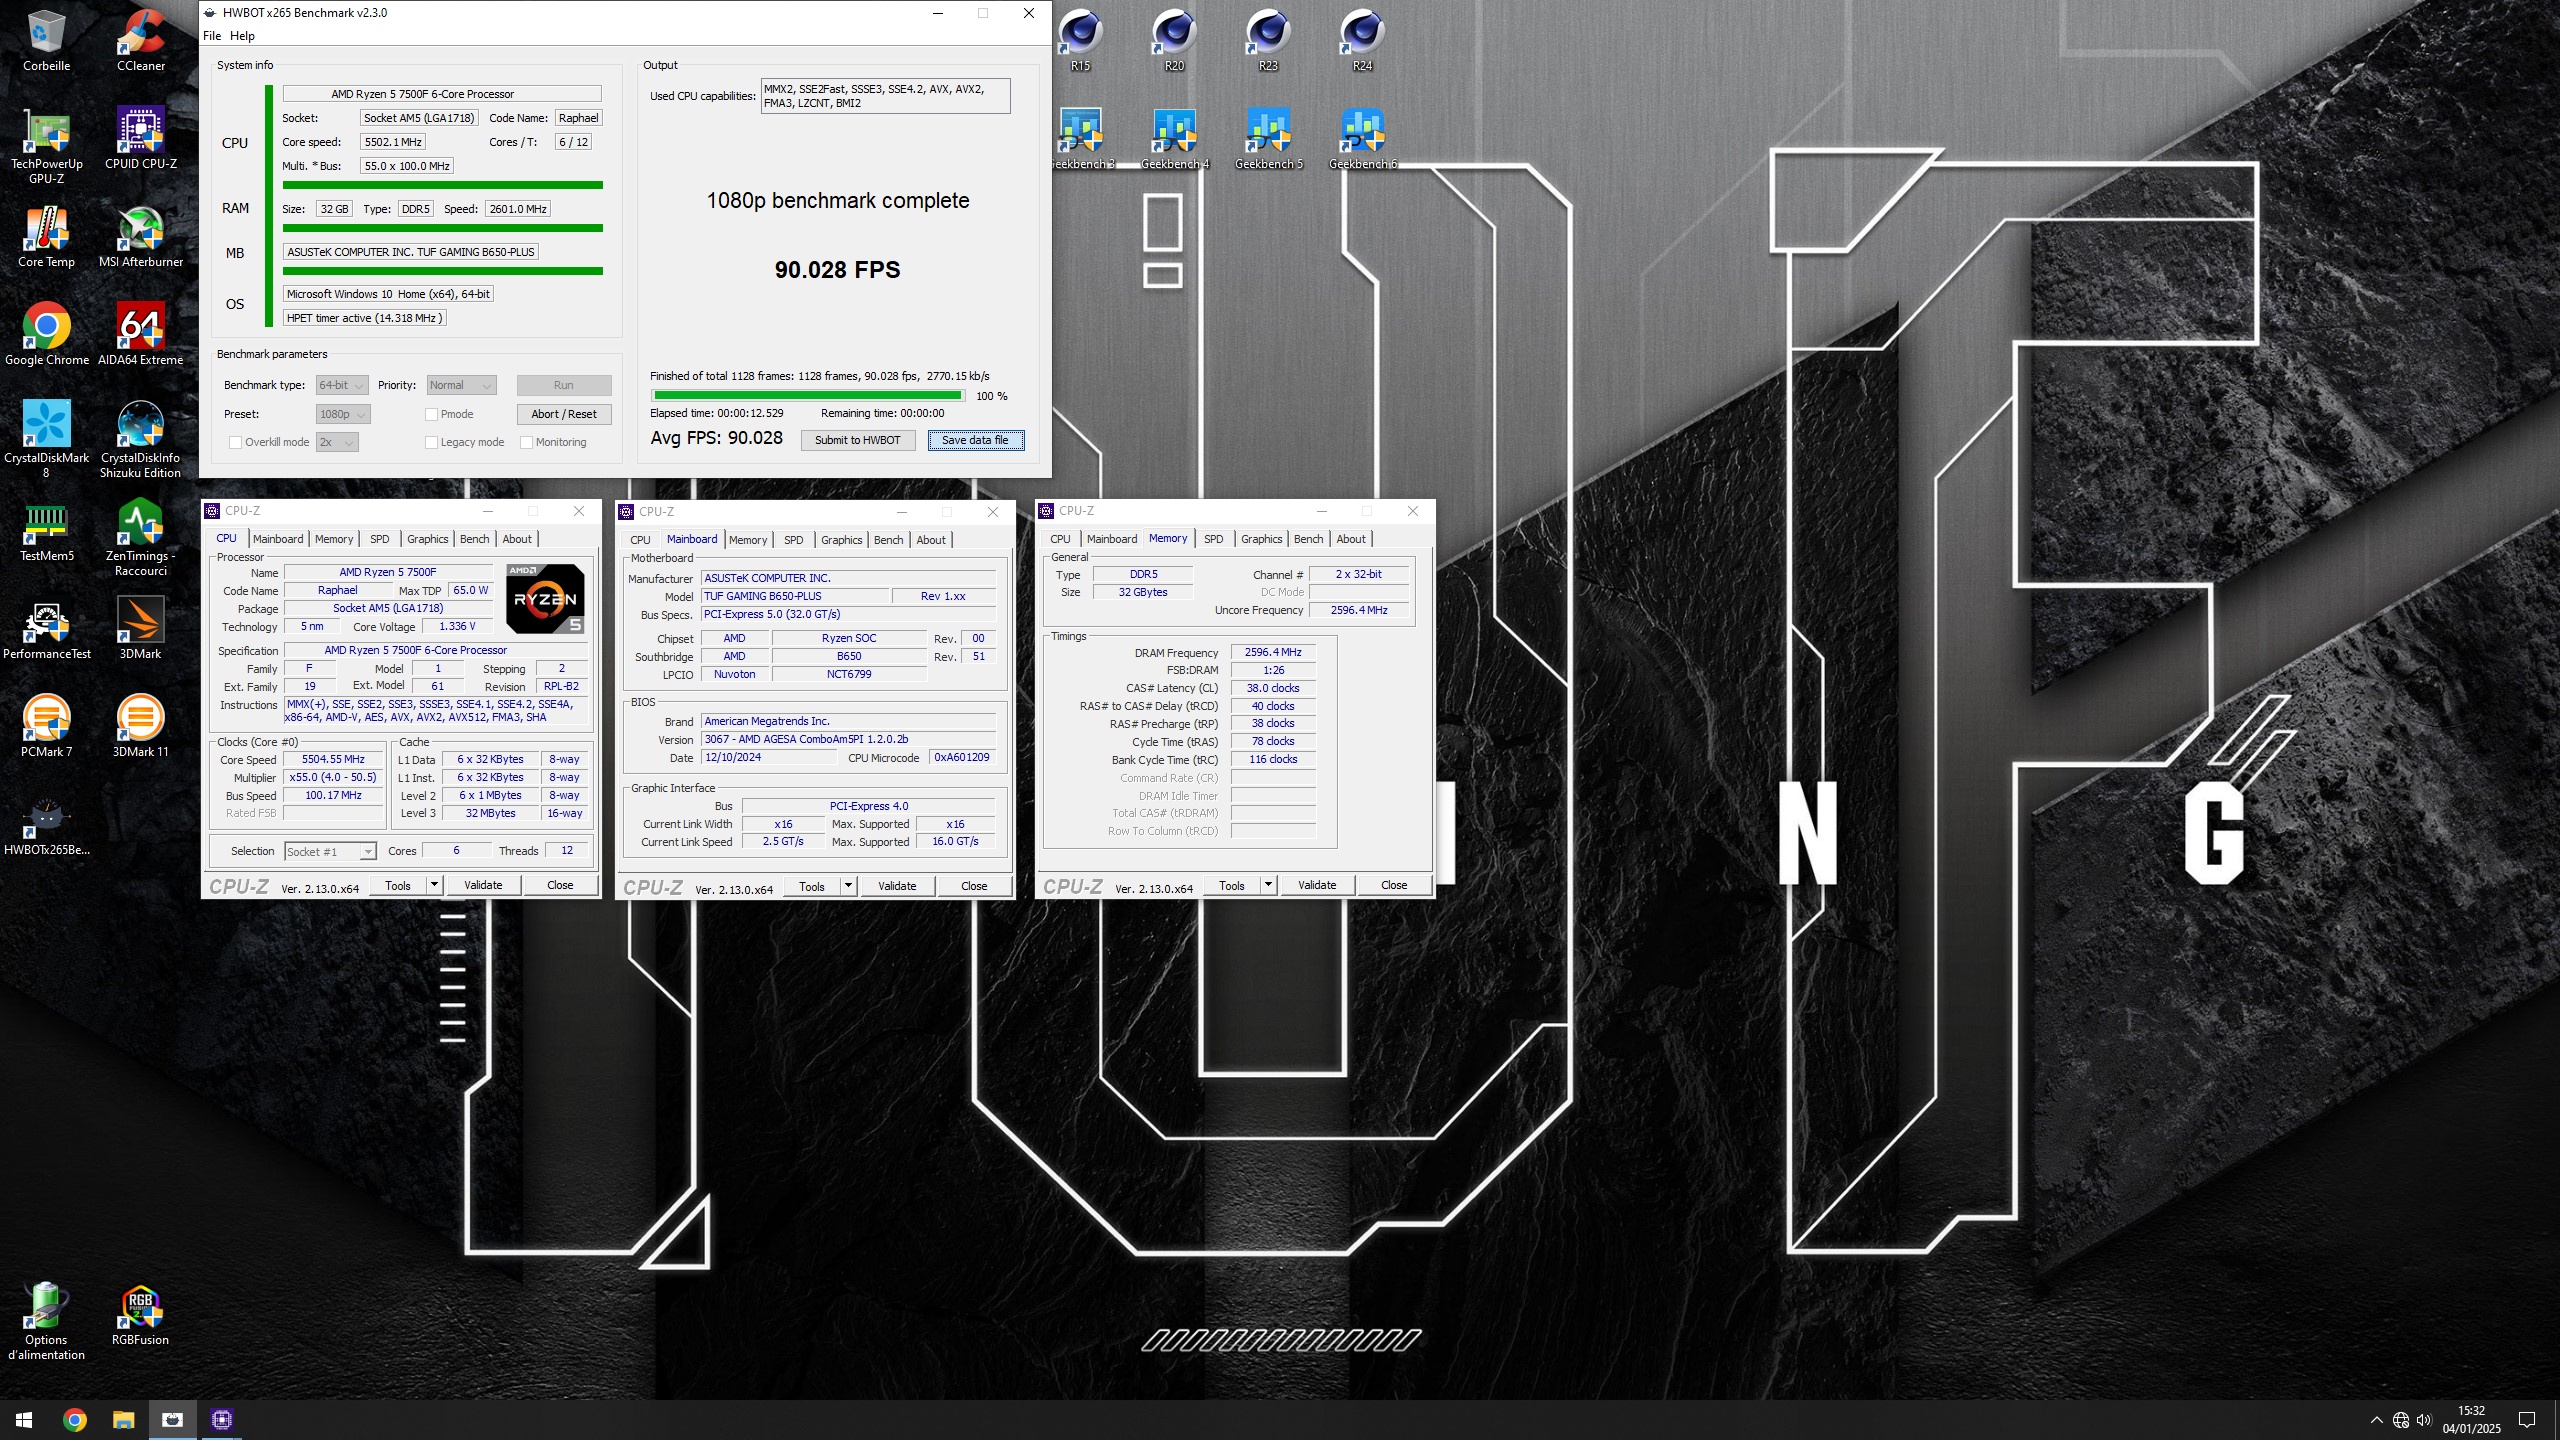Screen dimensions: 2560x1440
Task: Open CrystalDiskInfo Shizuku Edition icon
Action: pyautogui.click(x=140, y=439)
